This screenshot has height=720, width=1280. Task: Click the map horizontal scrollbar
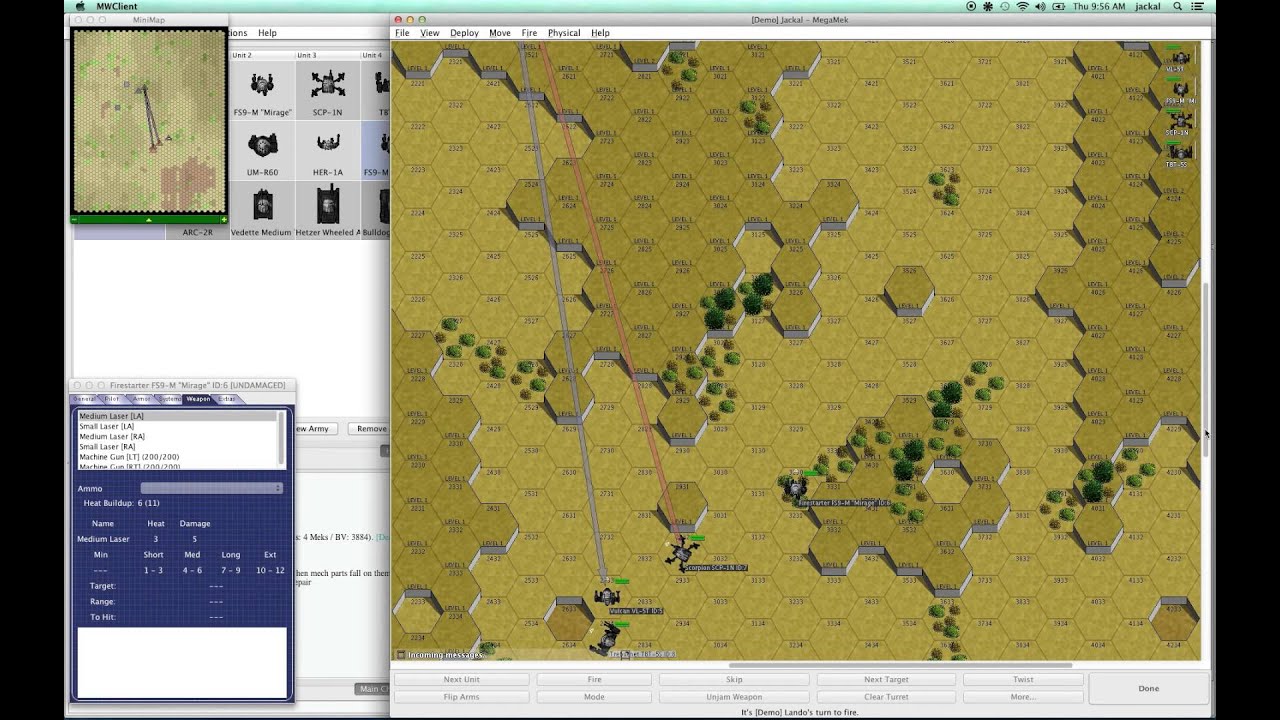900,665
